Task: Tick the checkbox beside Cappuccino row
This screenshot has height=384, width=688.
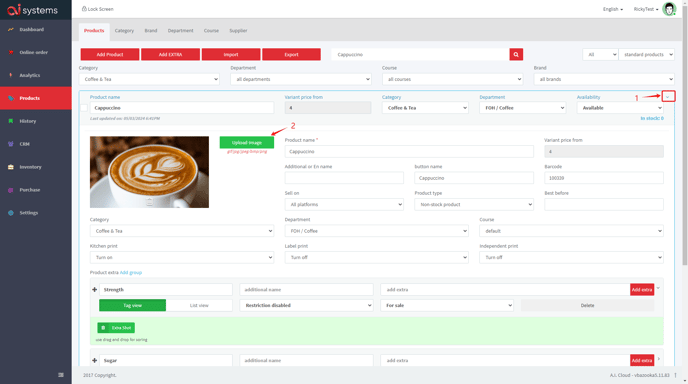Action: point(84,108)
